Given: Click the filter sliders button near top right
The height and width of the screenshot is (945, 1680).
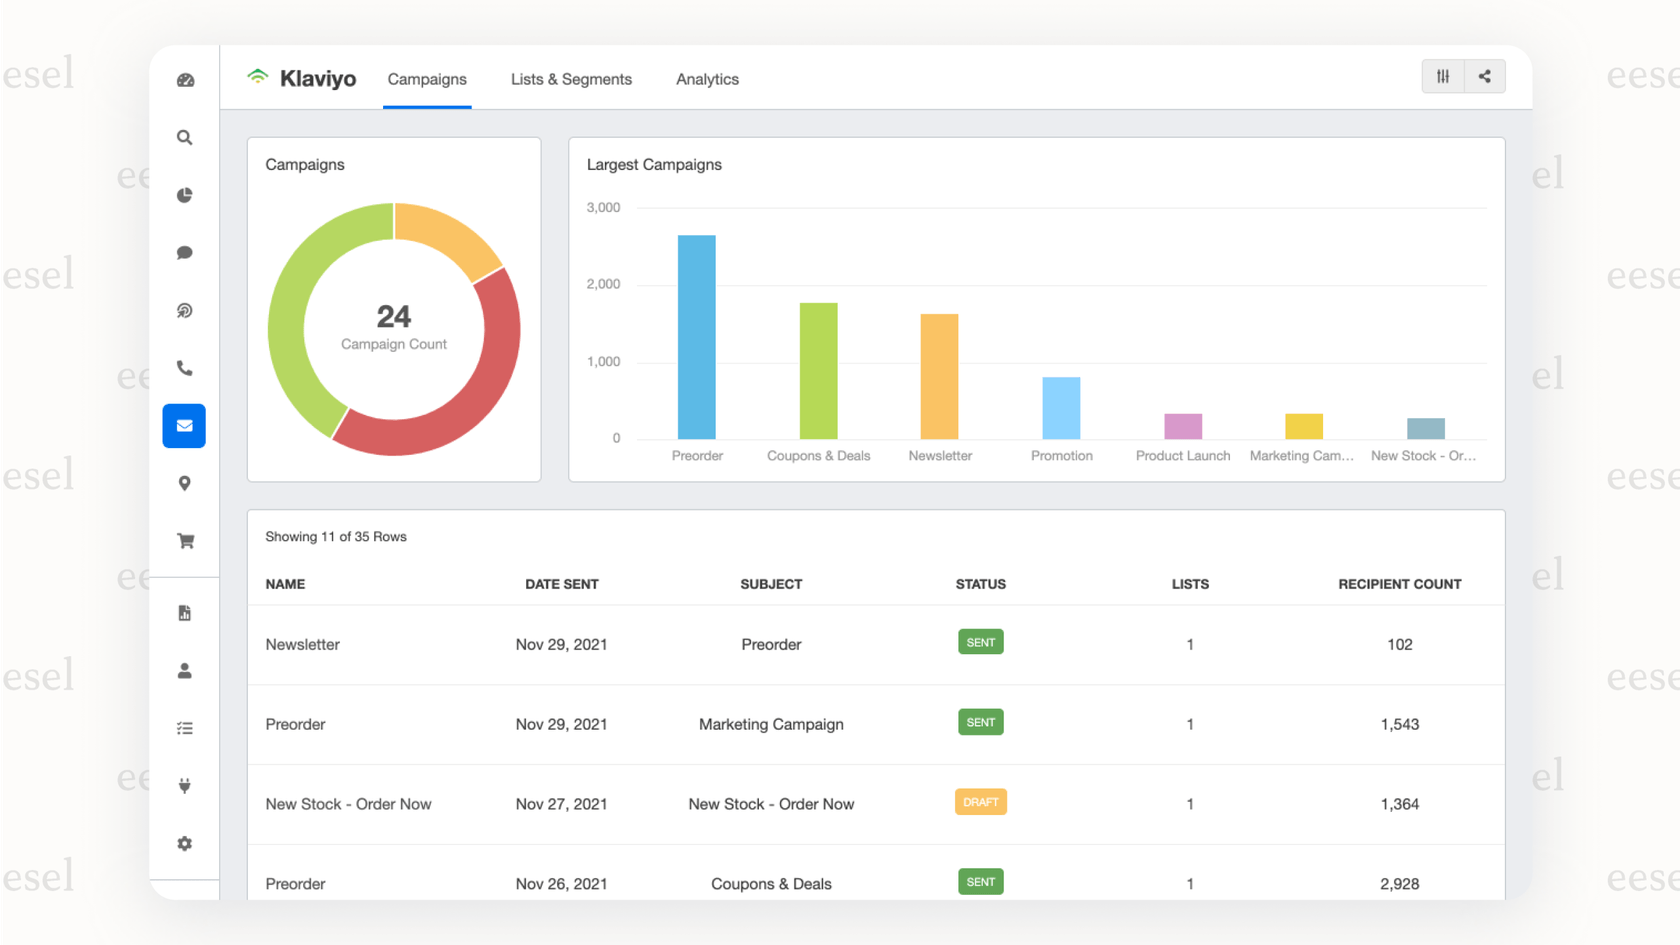Looking at the screenshot, I should (x=1442, y=75).
